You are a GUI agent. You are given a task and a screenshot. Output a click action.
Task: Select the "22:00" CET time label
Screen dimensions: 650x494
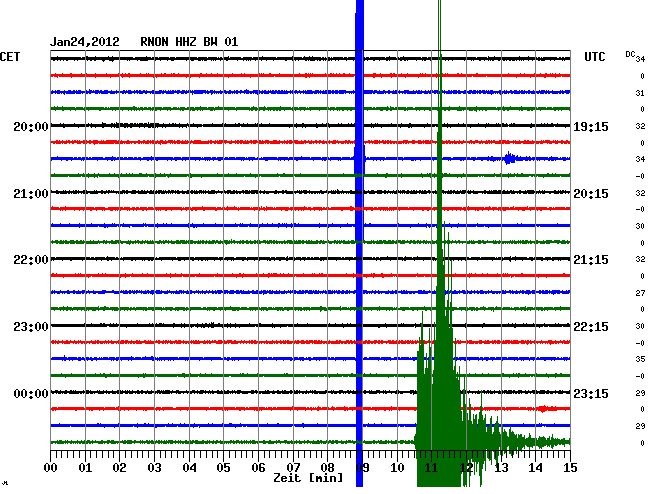(31, 260)
